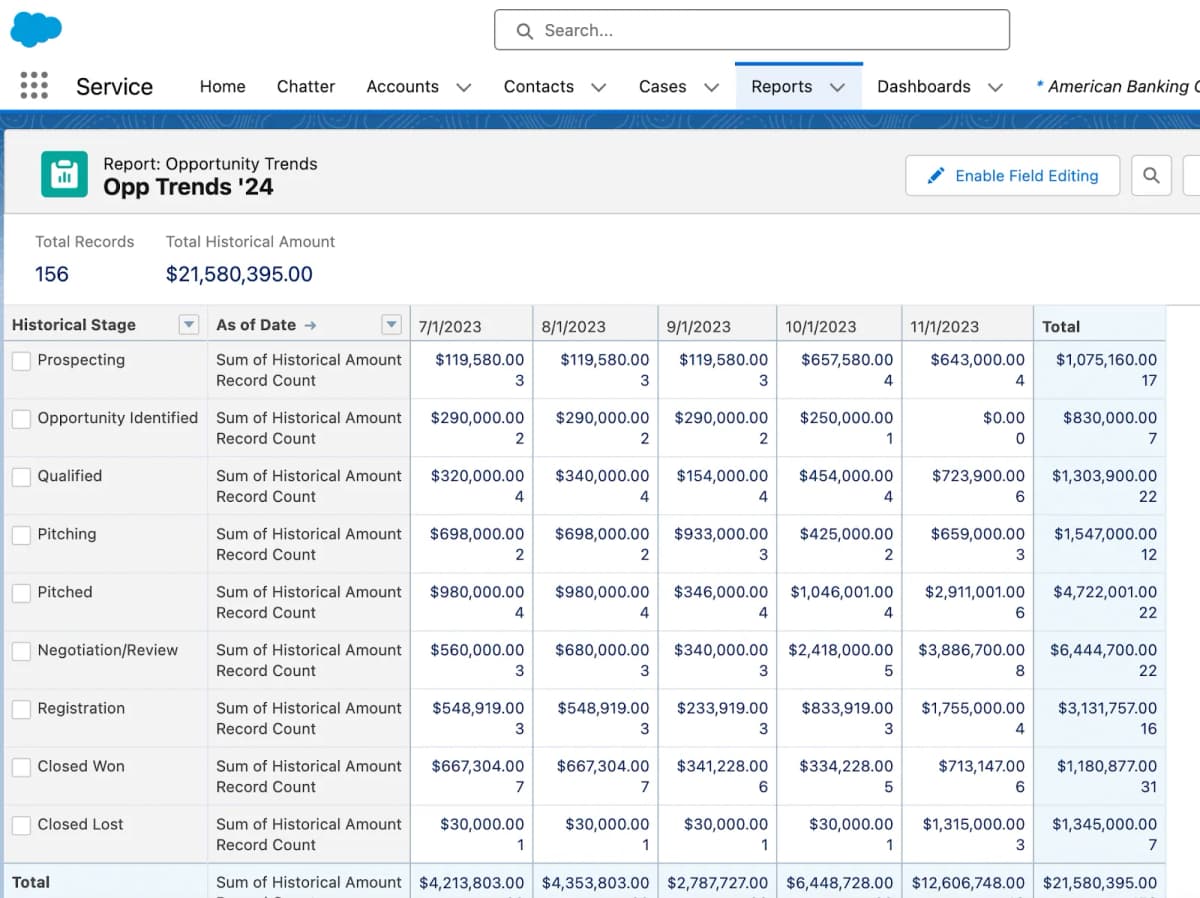Click the As of Date arrow icon
Viewport: 1200px width, 898px height.
(x=310, y=325)
